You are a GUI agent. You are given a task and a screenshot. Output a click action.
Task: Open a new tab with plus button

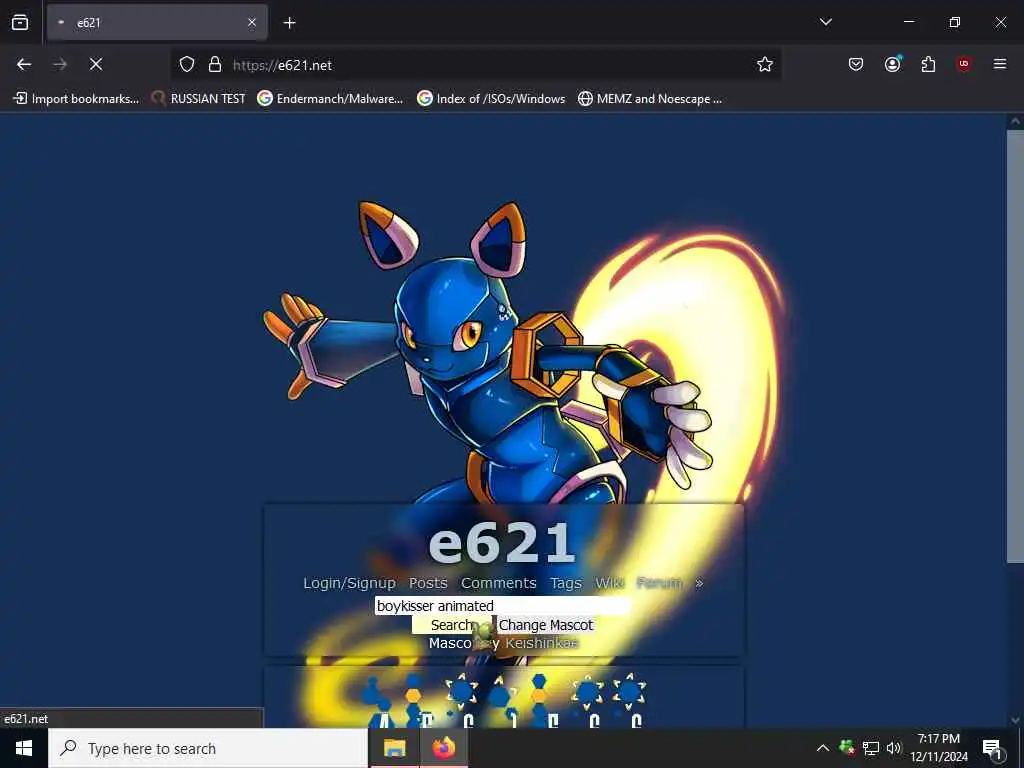289,23
